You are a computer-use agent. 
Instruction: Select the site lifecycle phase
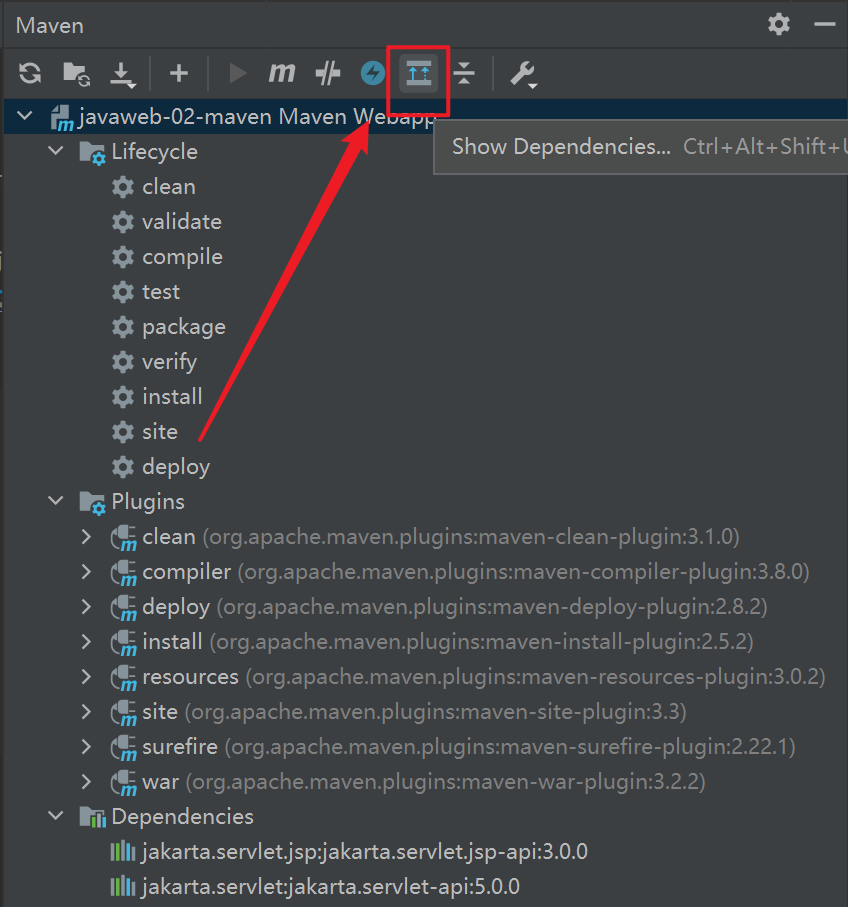[x=160, y=432]
